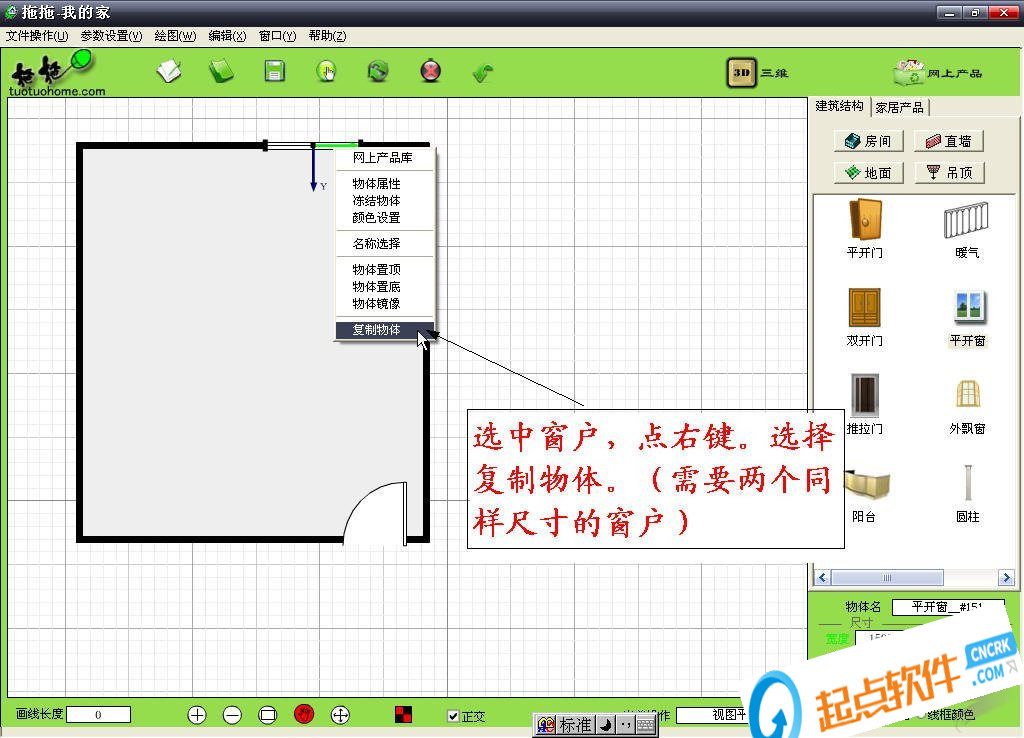Select the 圆柱 column item
The height and width of the screenshot is (738, 1024).
coord(968,494)
